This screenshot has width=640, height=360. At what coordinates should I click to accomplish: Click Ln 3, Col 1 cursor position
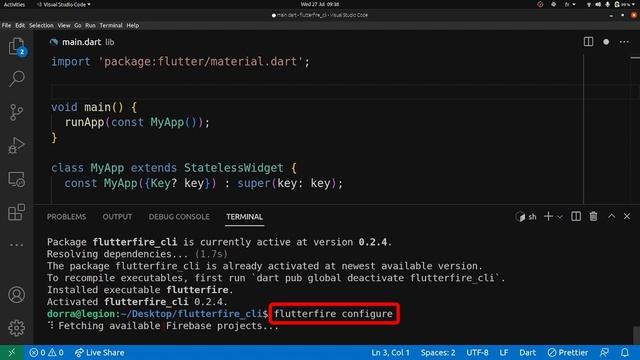(x=390, y=352)
